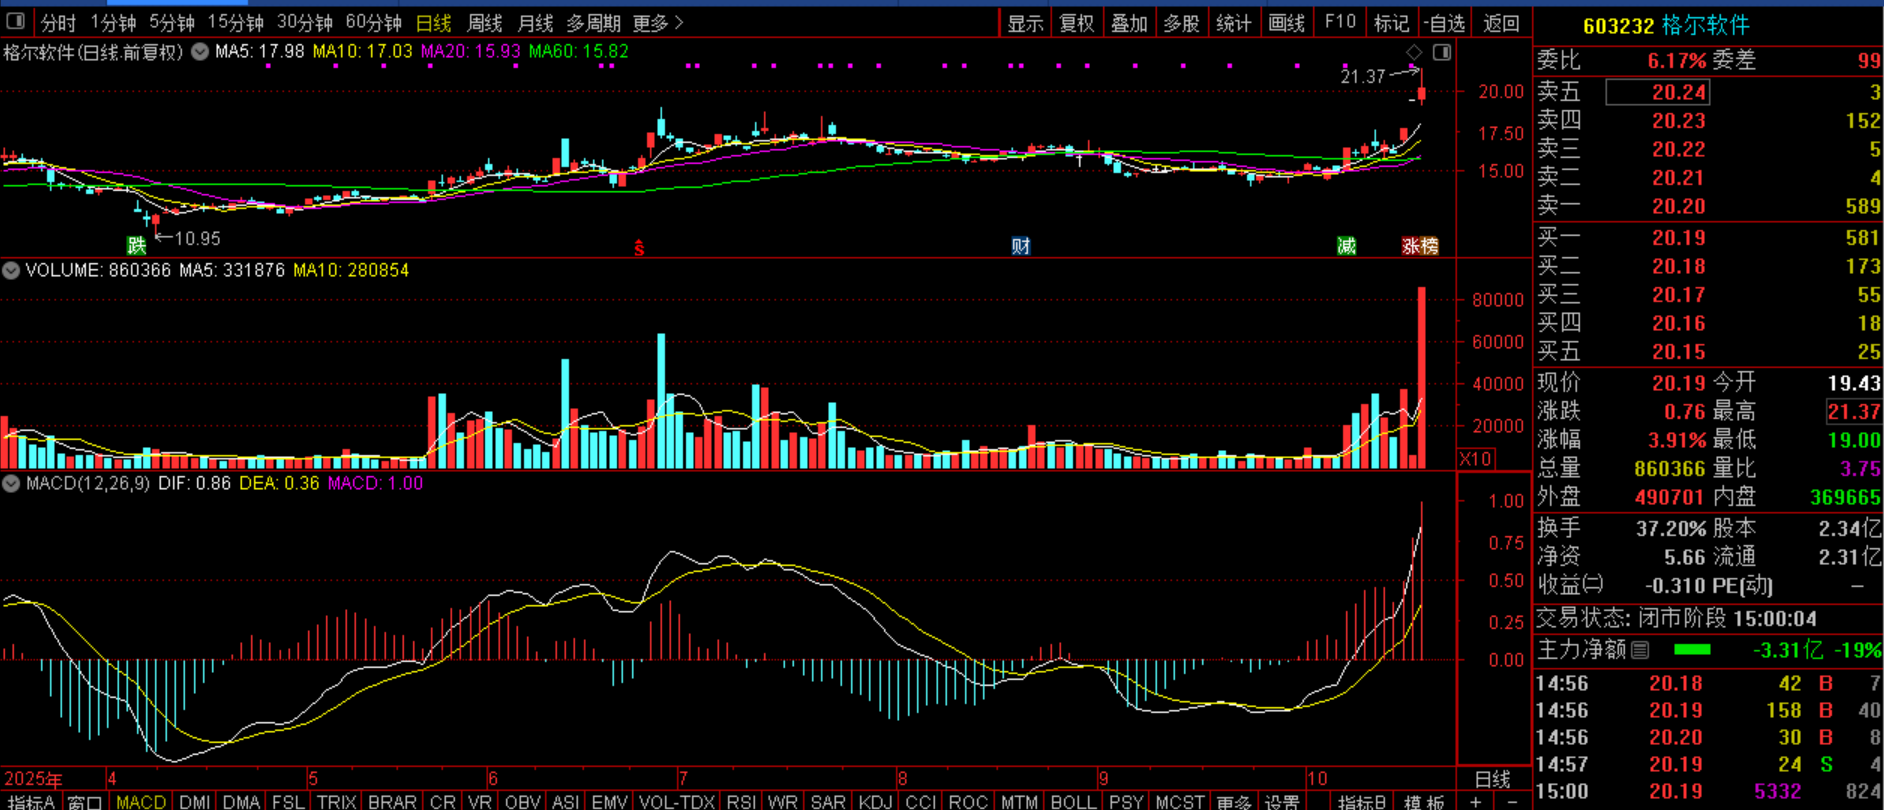Expand the MACD indicator dropdown circle
The width and height of the screenshot is (1884, 810).
click(11, 483)
